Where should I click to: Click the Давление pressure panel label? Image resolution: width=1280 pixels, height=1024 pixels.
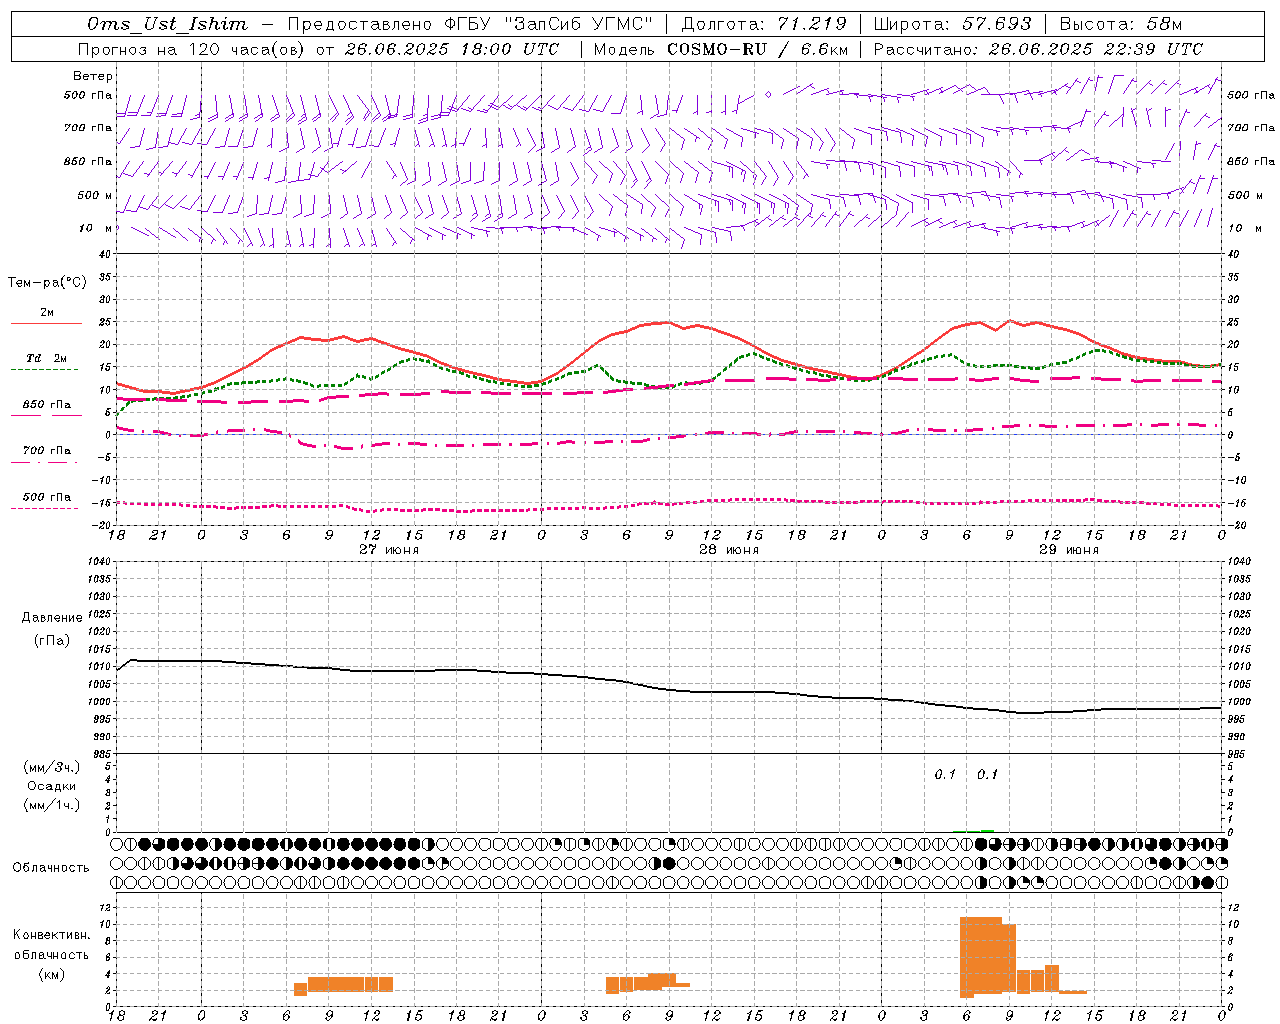52,618
